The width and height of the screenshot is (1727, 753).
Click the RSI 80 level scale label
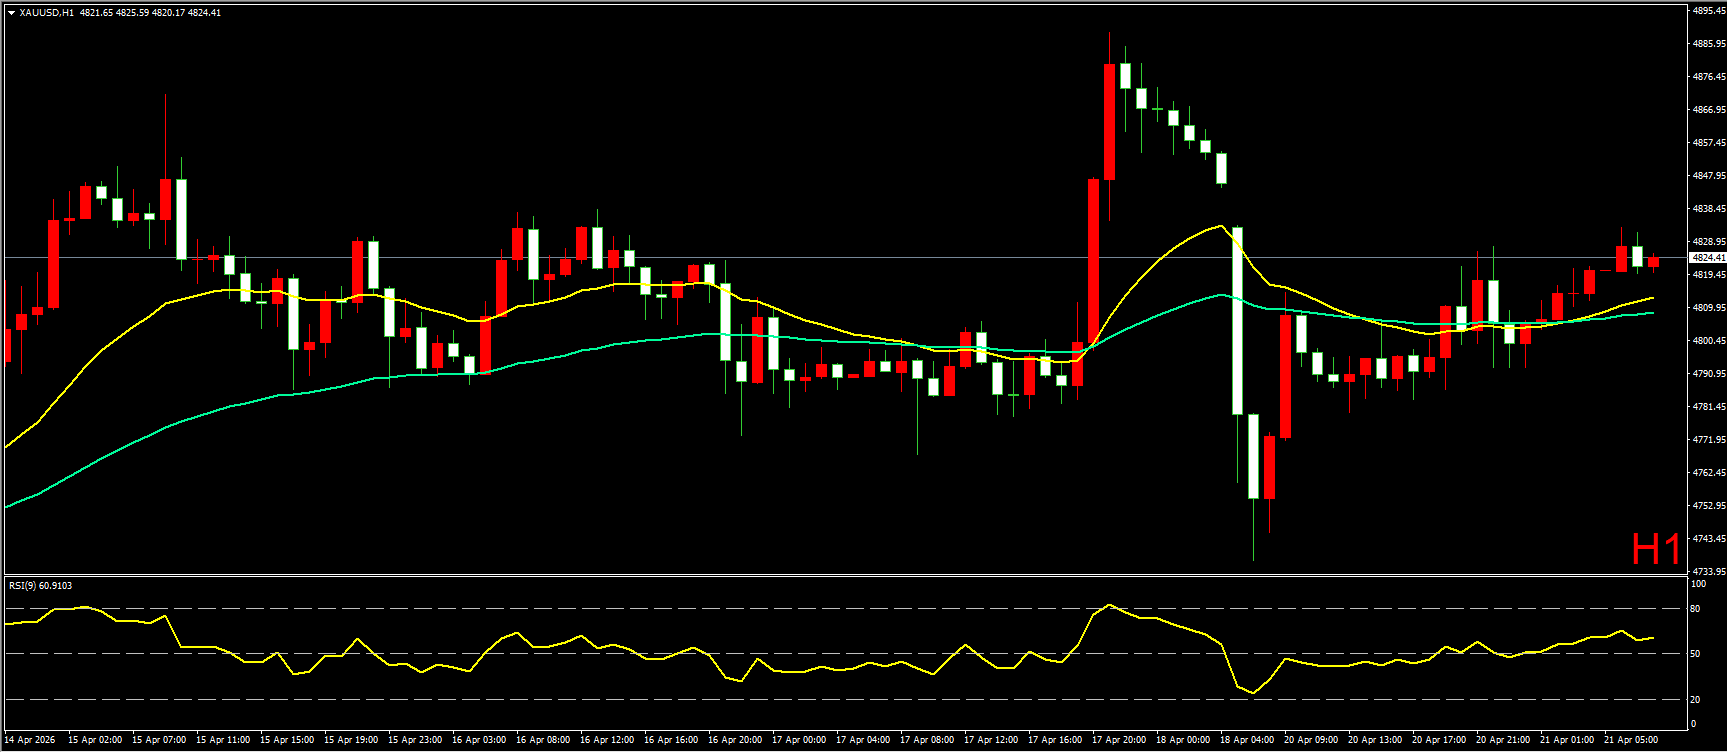click(x=1695, y=609)
